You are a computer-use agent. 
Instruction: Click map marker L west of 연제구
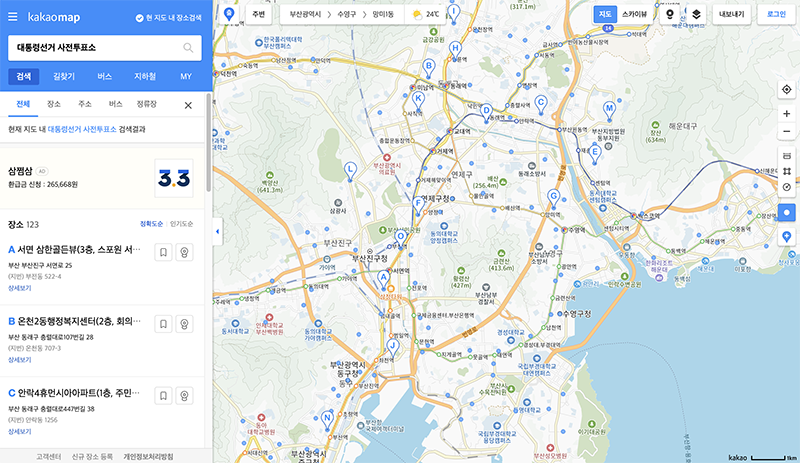tap(350, 171)
